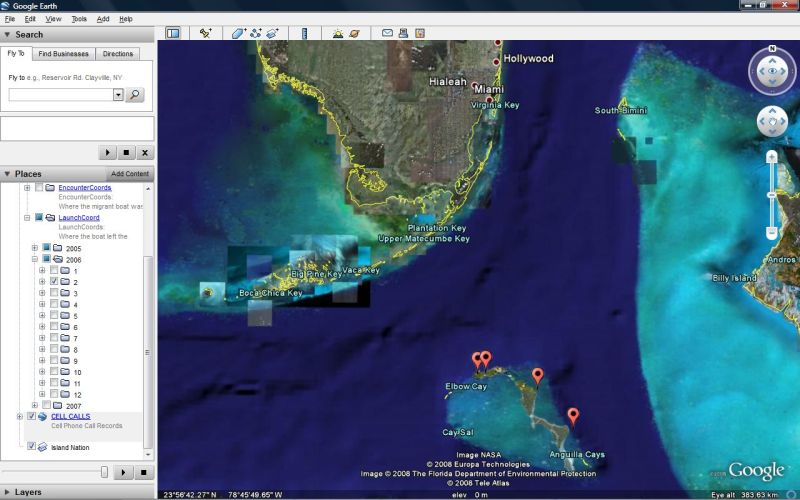Click the zoom in plus button on slider

(771, 156)
